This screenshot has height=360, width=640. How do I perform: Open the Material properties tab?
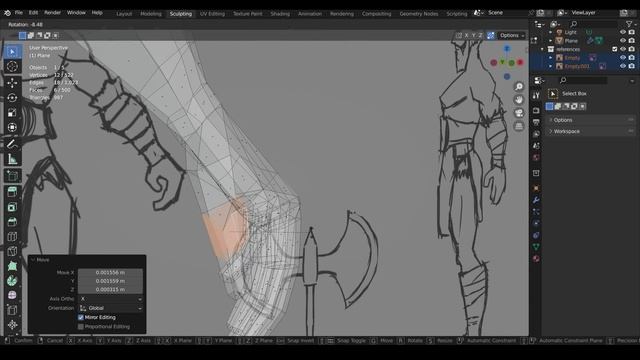point(536,258)
